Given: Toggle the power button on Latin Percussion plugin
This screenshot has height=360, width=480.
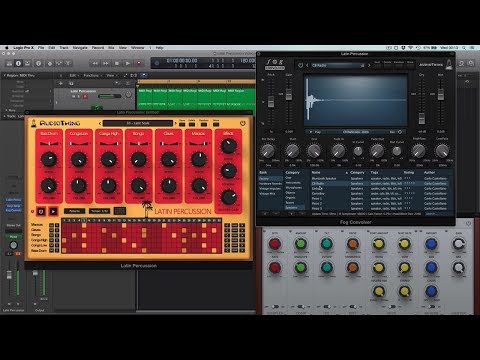Looking at the screenshot, I should [x=243, y=123].
